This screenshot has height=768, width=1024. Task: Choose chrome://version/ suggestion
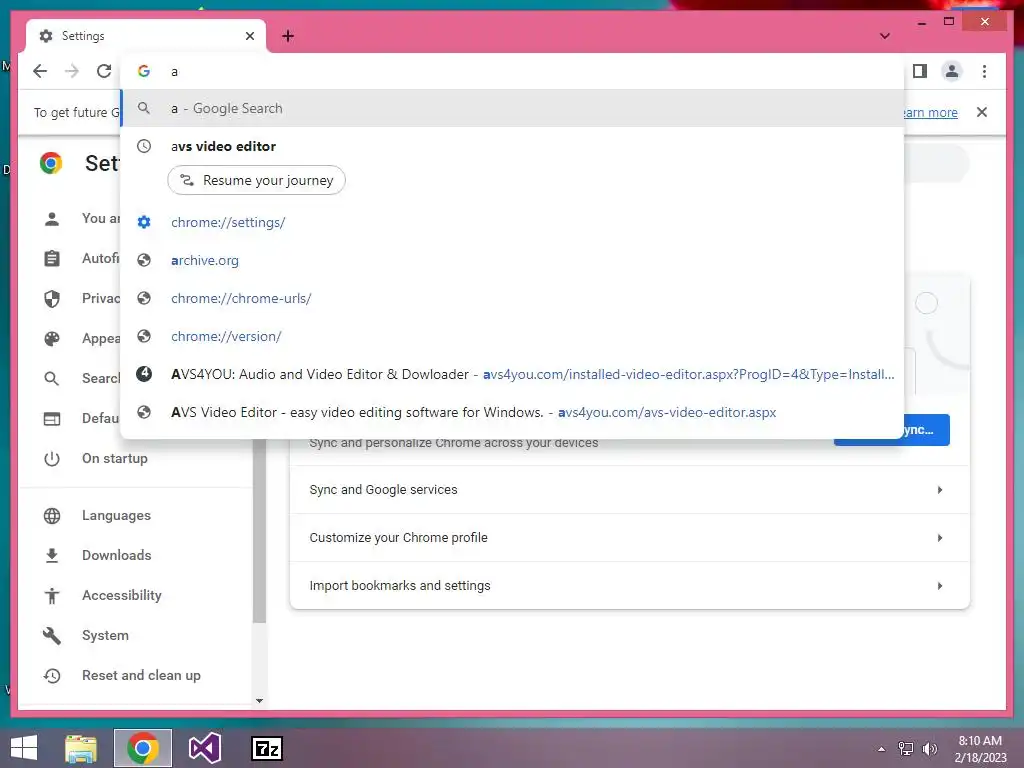pos(513,336)
